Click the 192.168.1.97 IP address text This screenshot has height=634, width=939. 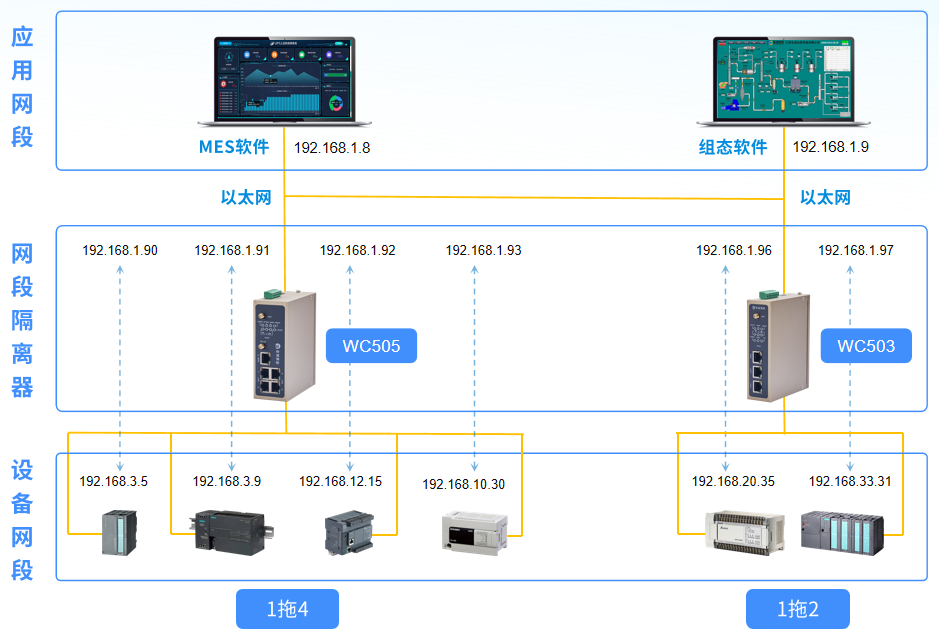point(855,250)
